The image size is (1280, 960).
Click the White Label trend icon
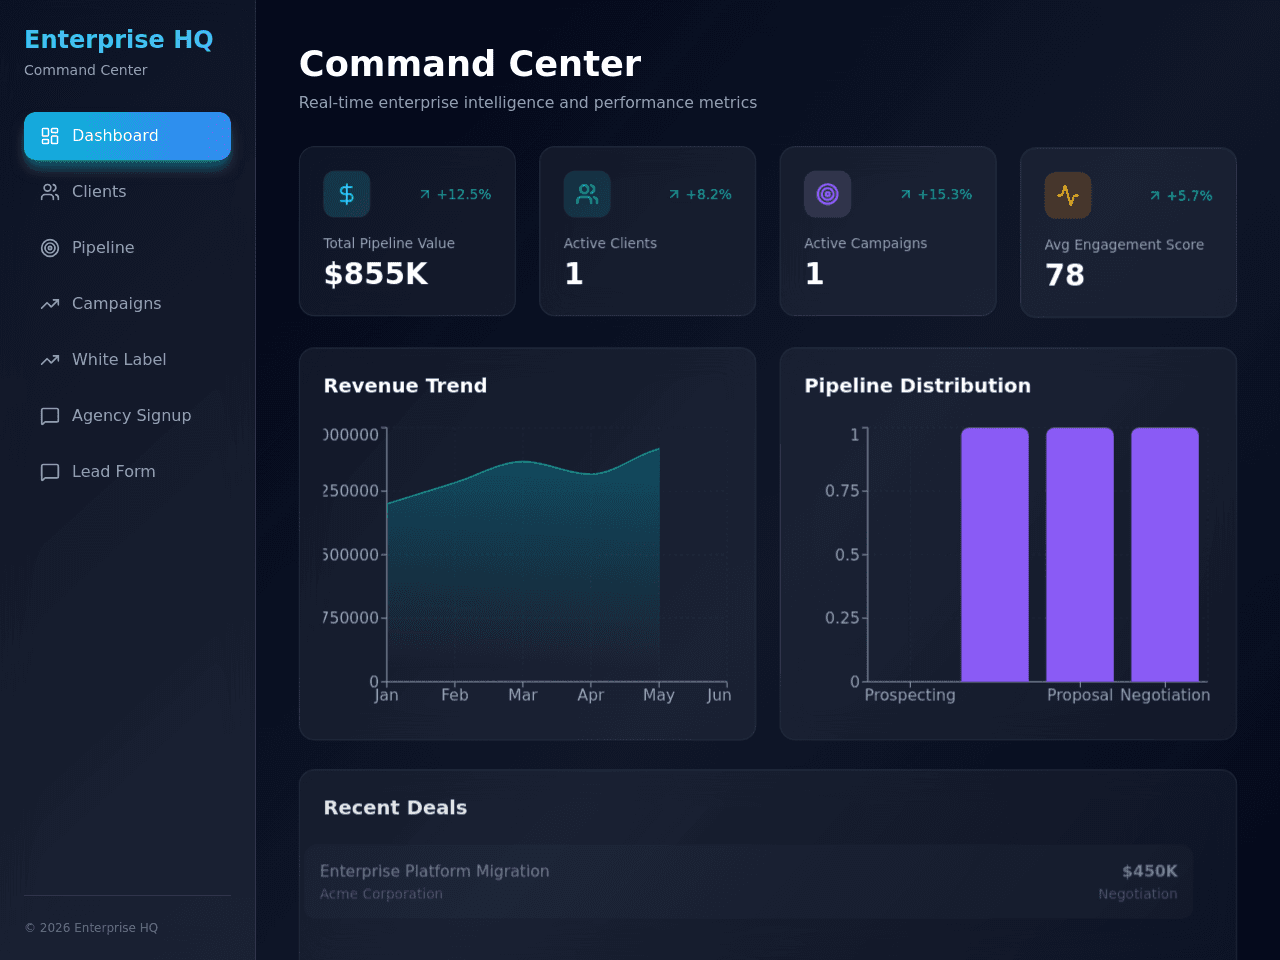click(x=50, y=360)
